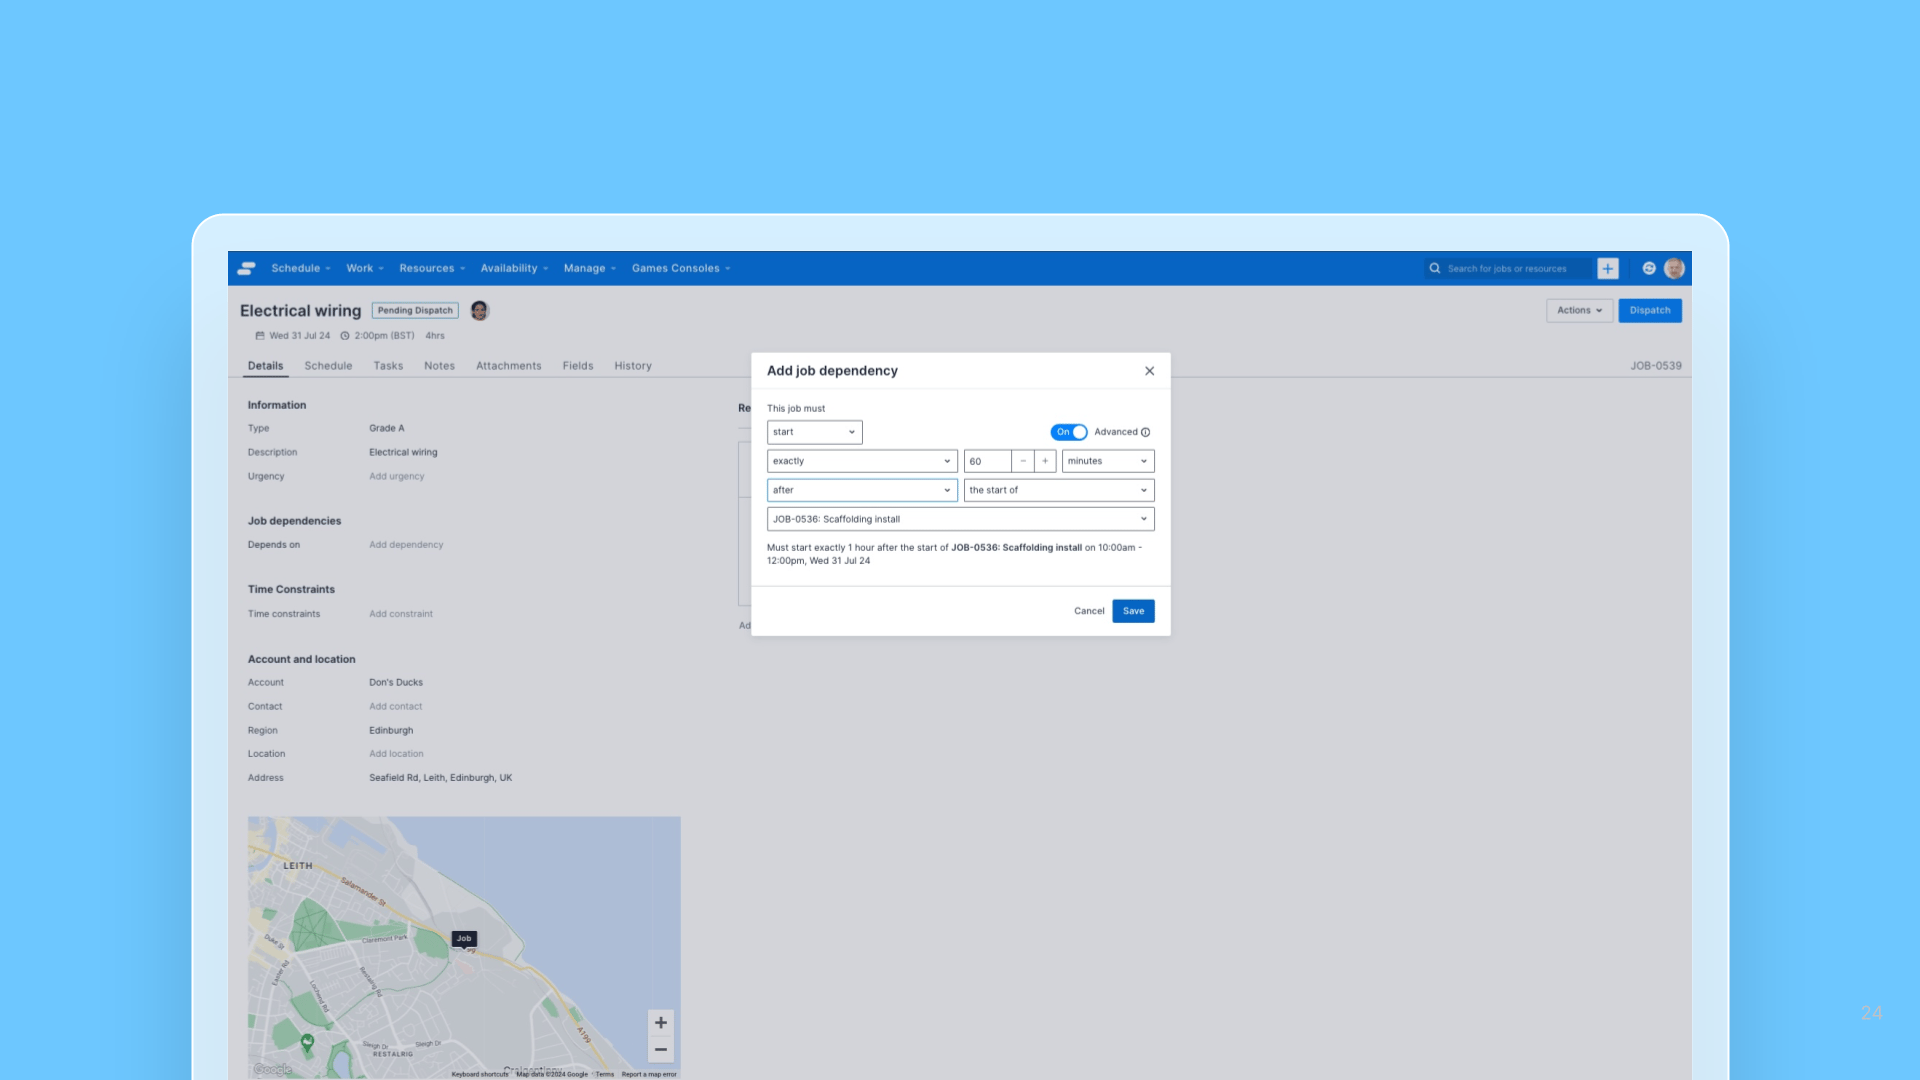Click the Add urgency link

click(x=396, y=477)
